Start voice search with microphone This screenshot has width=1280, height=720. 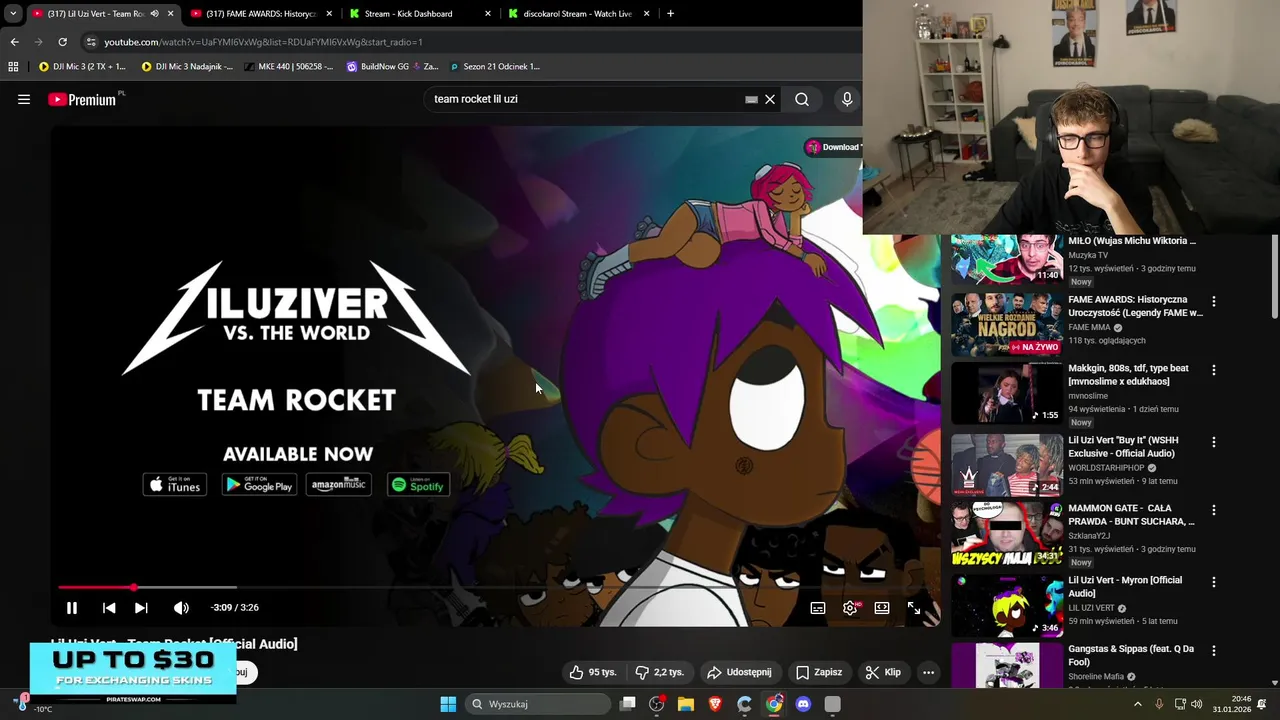click(x=847, y=99)
